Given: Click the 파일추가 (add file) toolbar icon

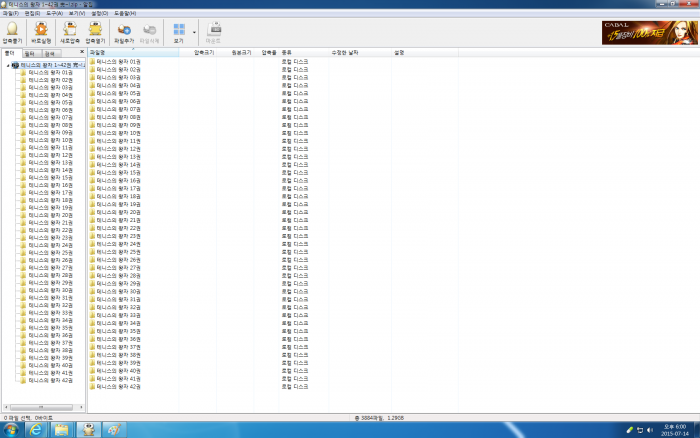Looking at the screenshot, I should click(125, 33).
